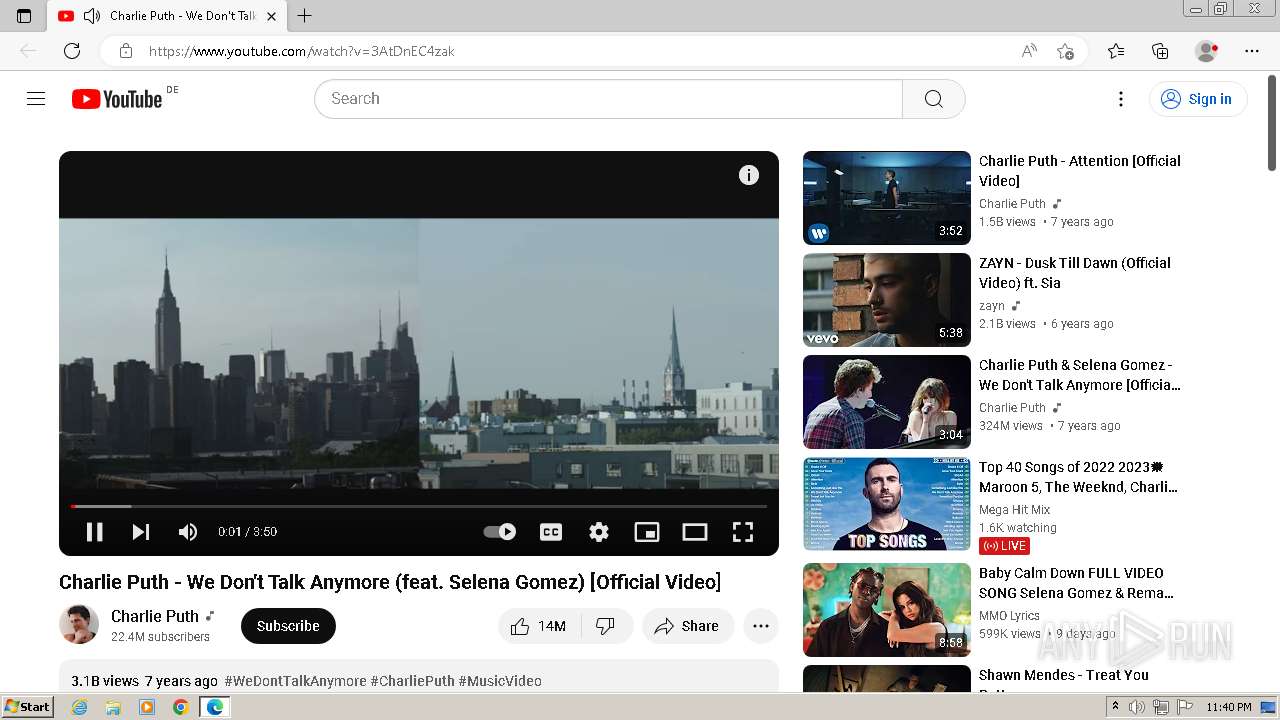Go back in the browser
This screenshot has width=1280, height=720.
(x=28, y=51)
